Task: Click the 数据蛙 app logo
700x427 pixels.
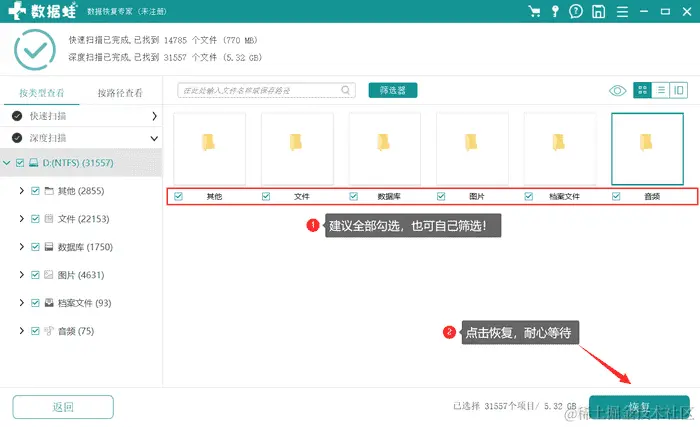Action: click(42, 11)
